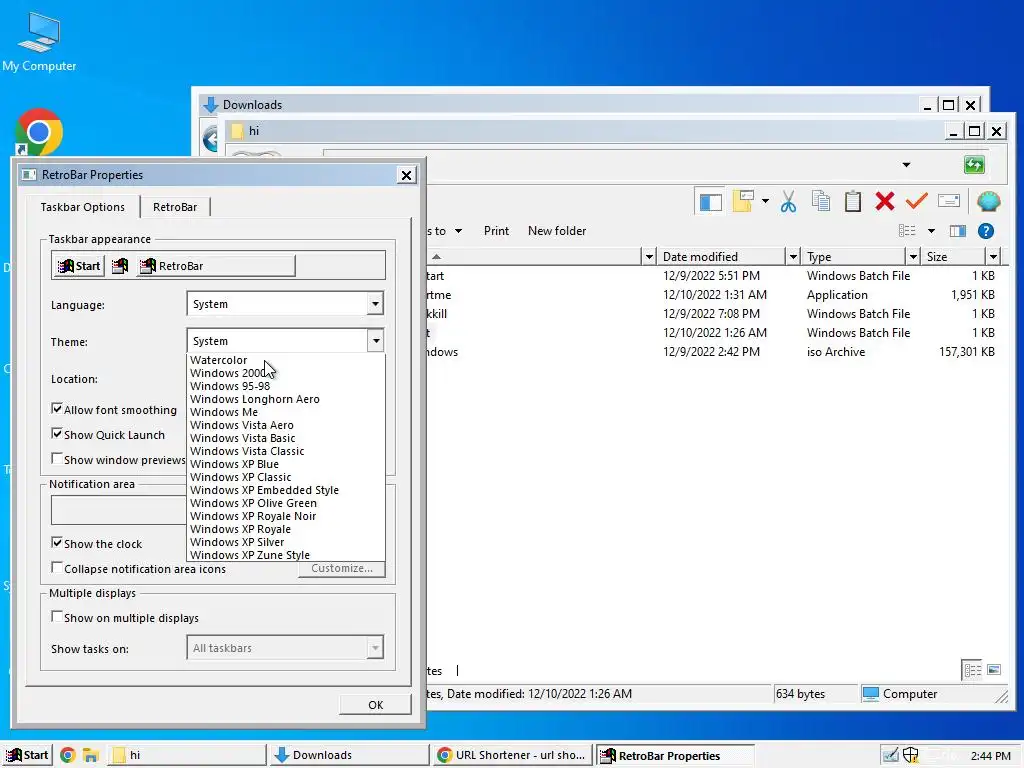1024x768 pixels.
Task: Click the large icons view icon at bottom right
Action: point(994,670)
